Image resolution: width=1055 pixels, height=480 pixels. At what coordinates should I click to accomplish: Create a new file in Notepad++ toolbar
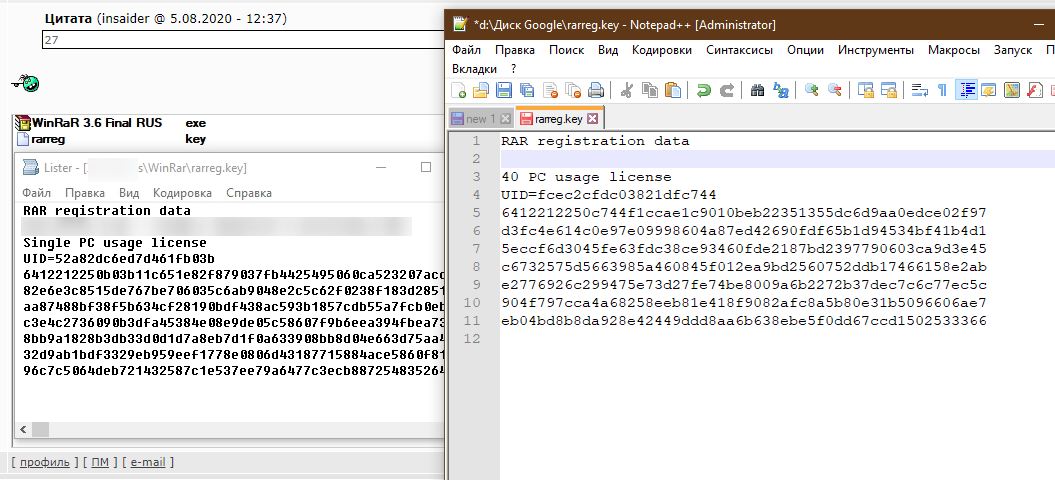458,90
